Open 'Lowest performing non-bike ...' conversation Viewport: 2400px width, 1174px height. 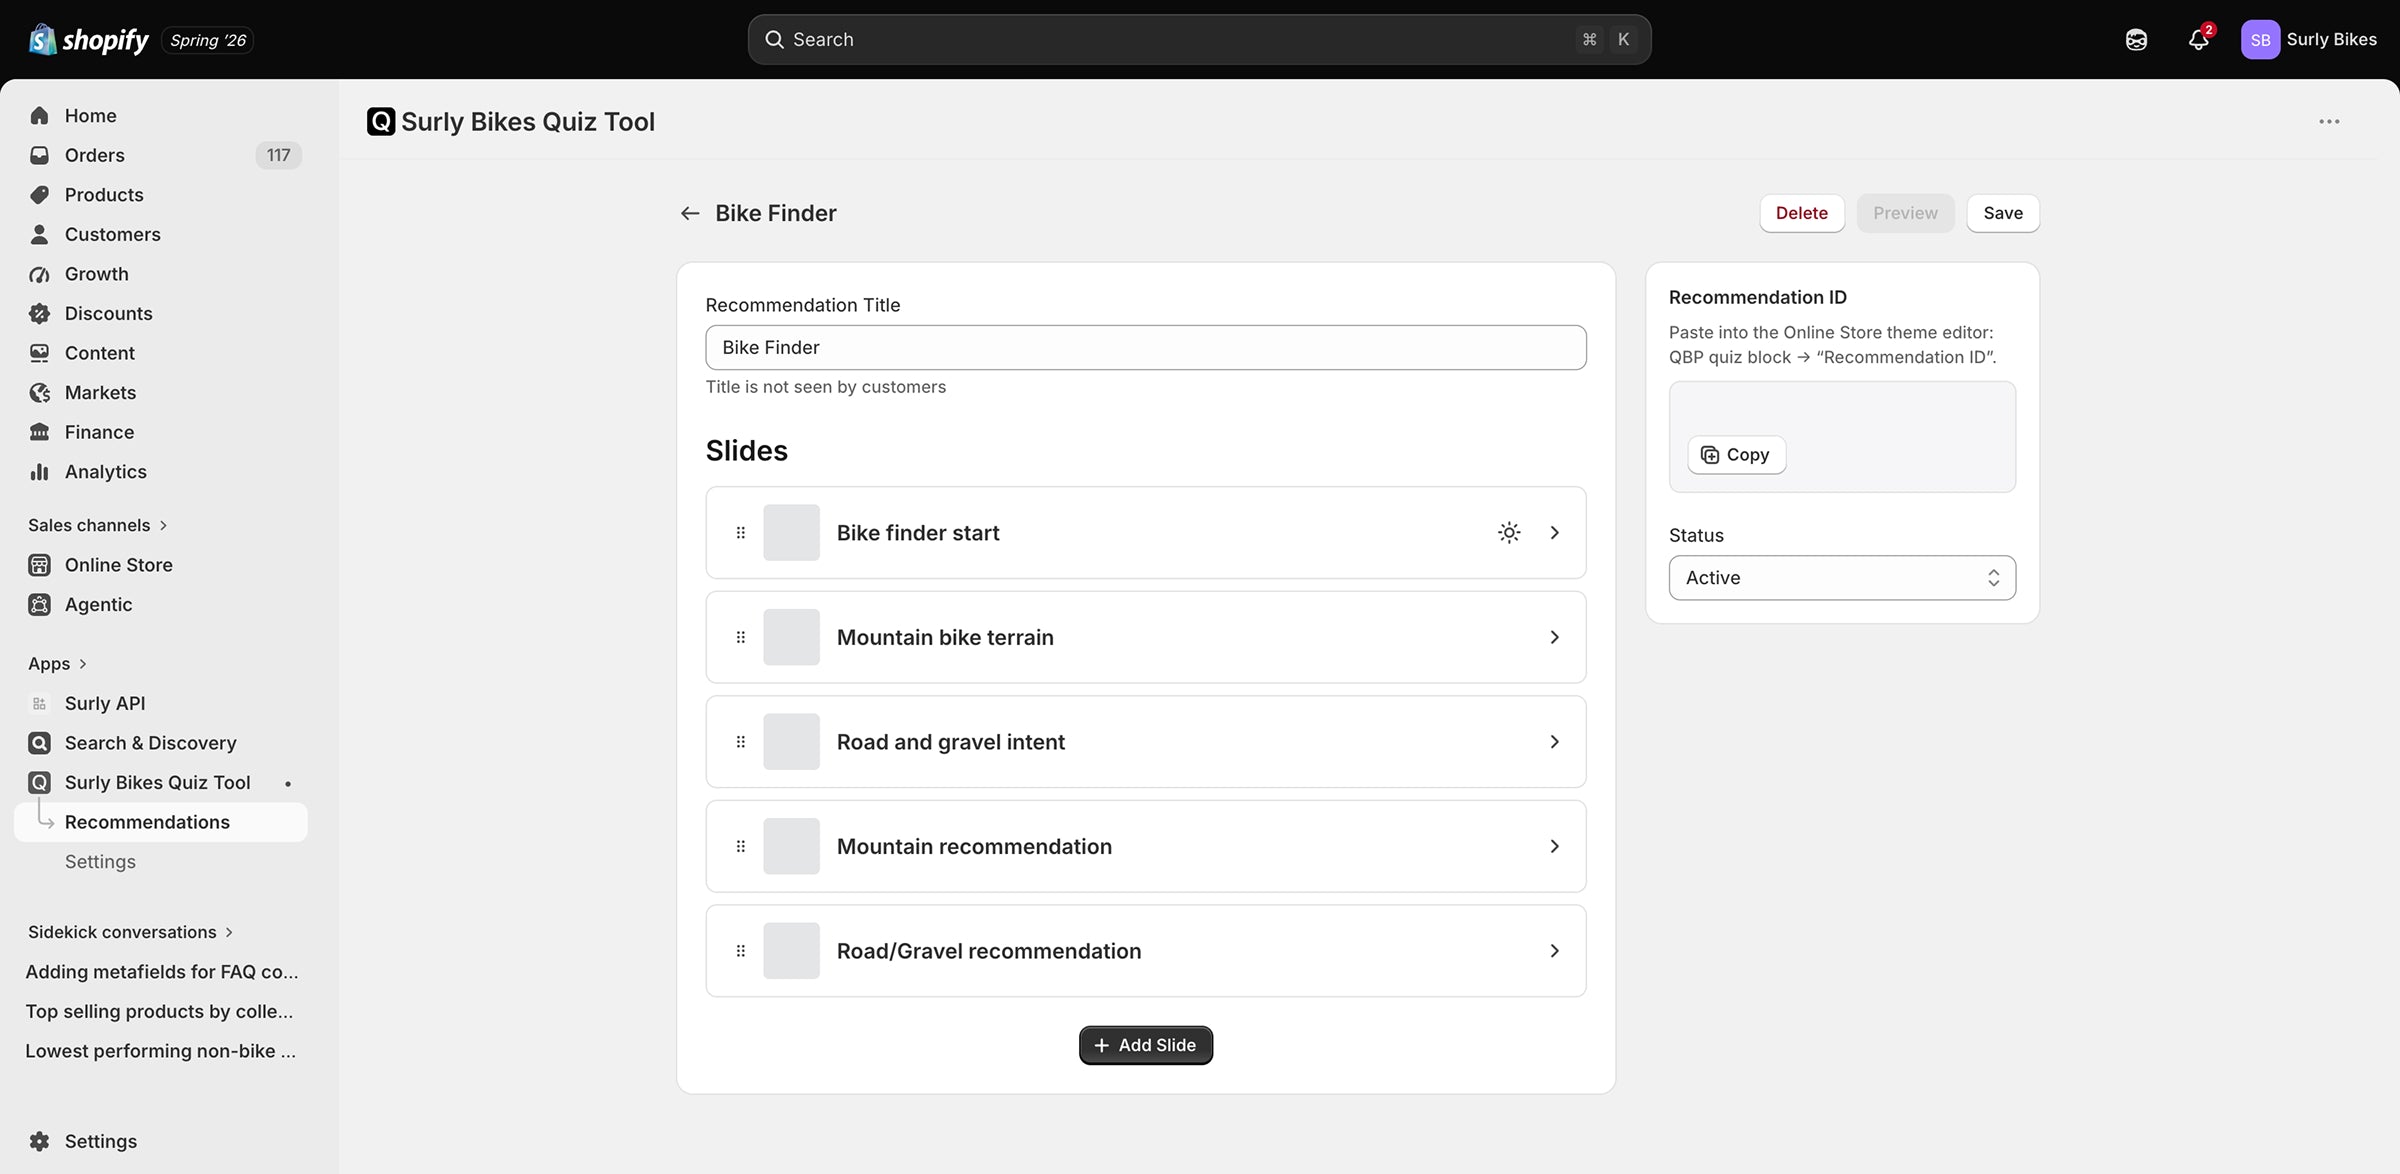point(161,1051)
